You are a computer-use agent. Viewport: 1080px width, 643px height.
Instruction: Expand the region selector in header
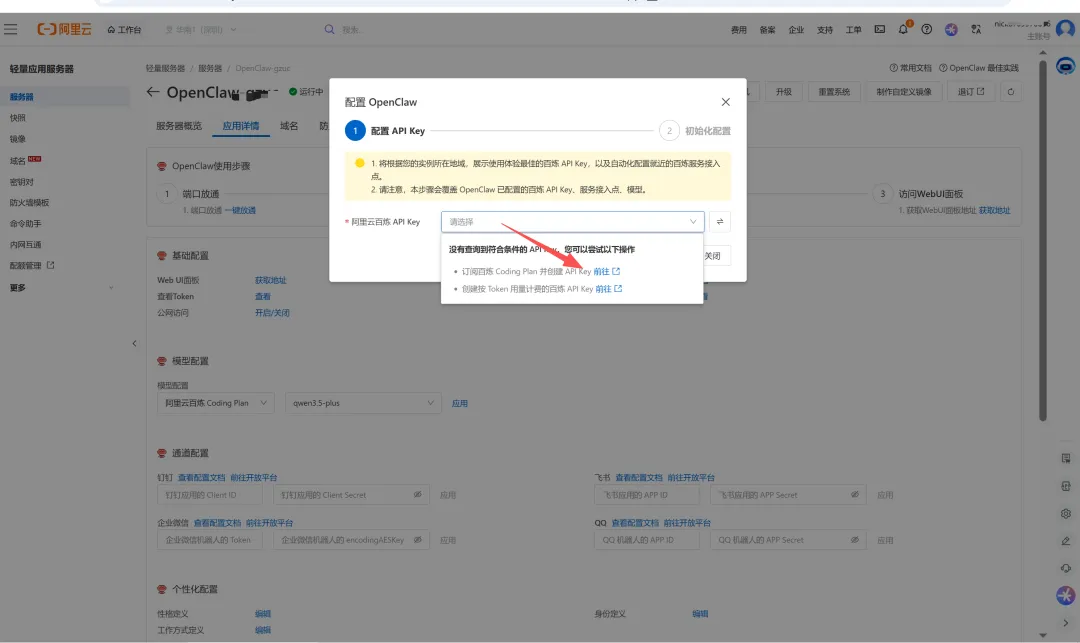(x=201, y=30)
